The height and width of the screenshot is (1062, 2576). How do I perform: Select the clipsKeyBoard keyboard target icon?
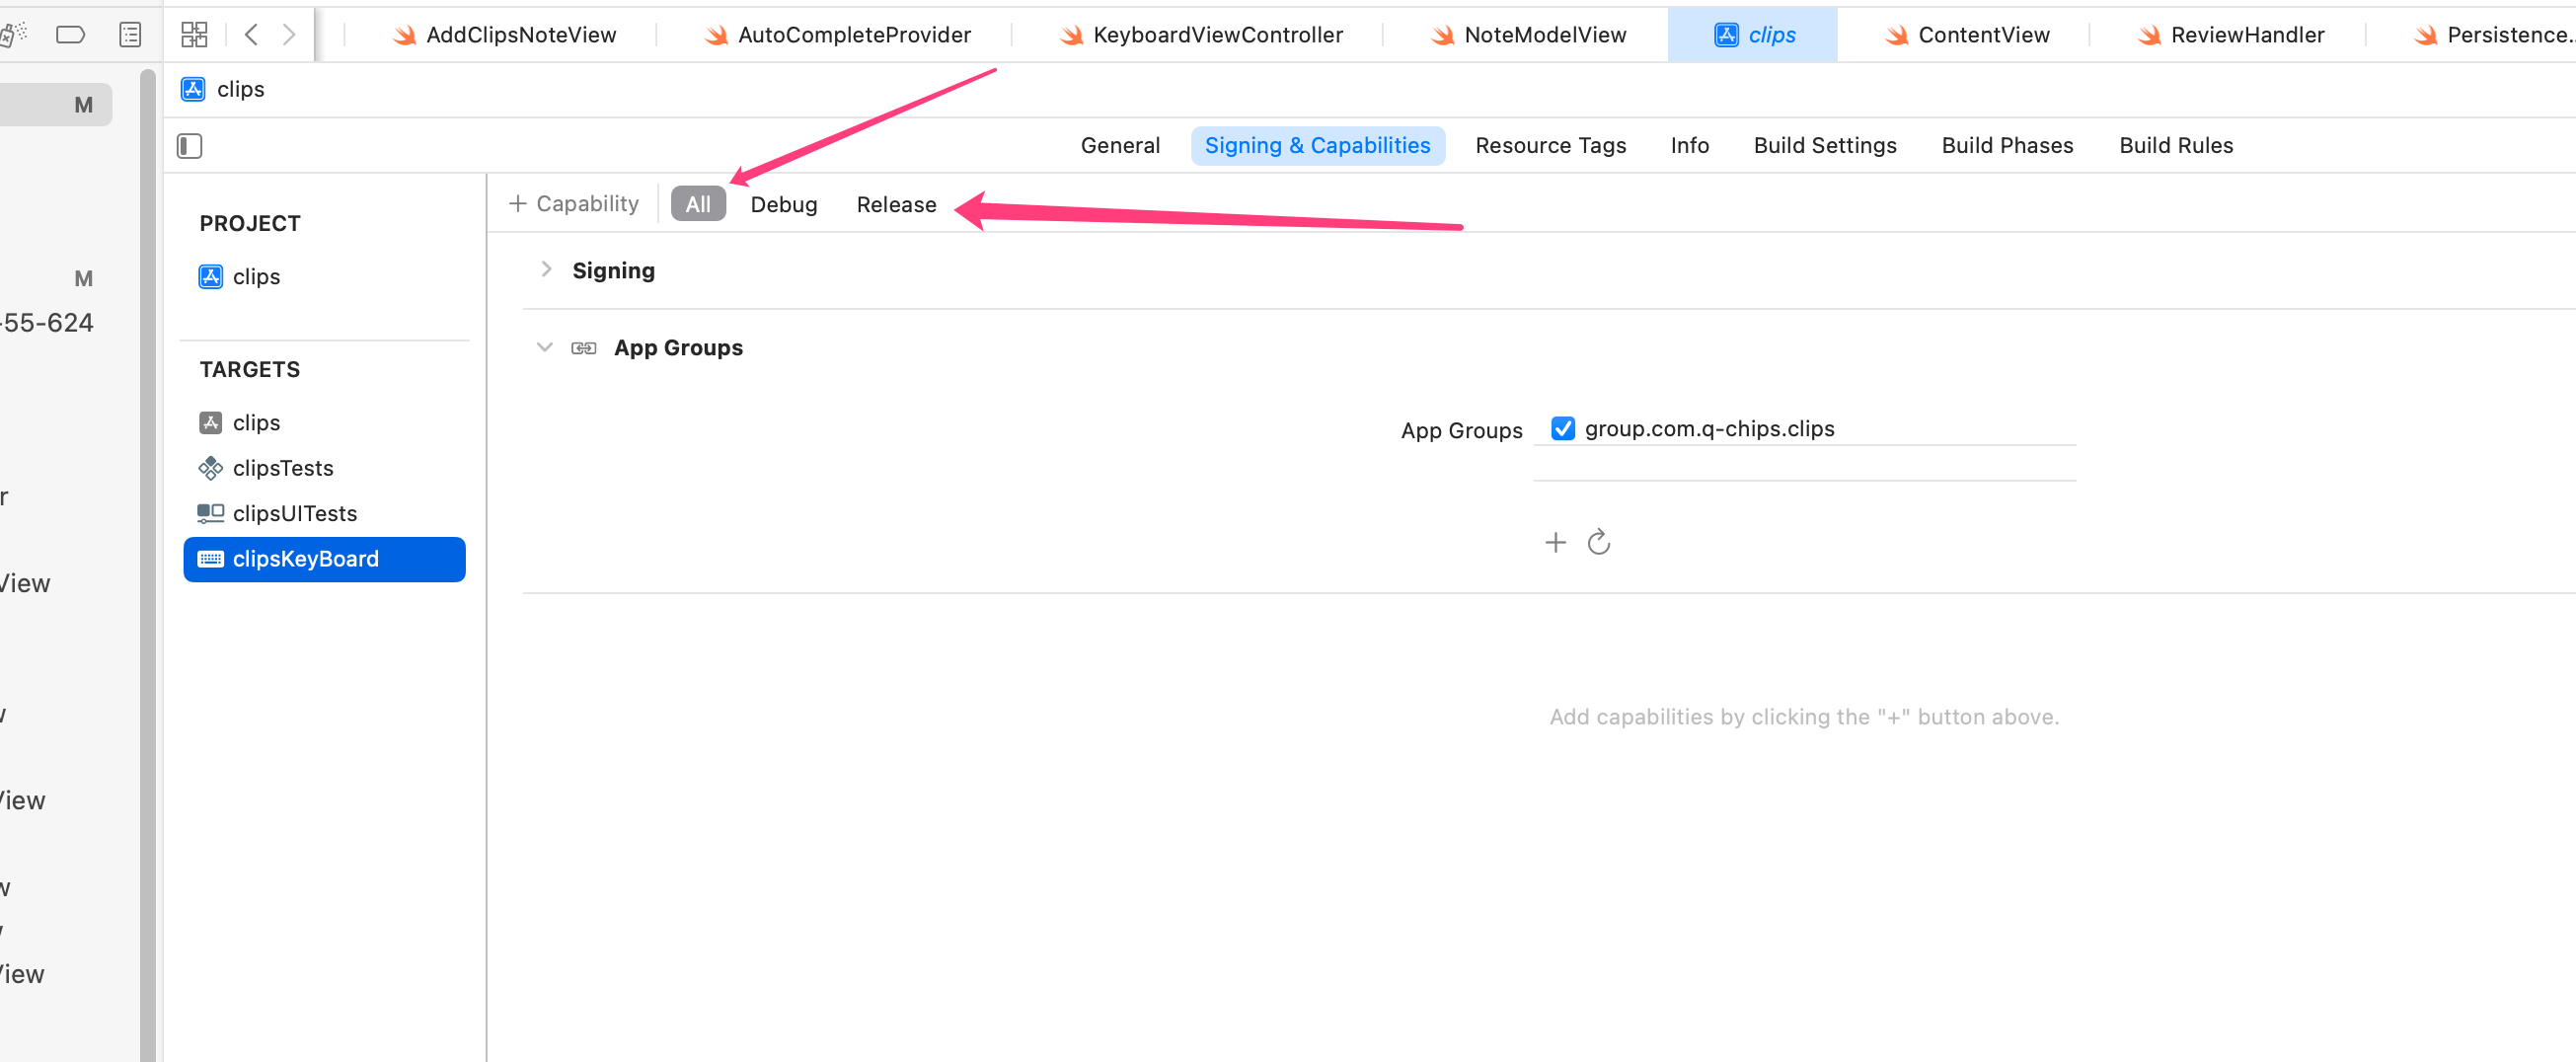pyautogui.click(x=211, y=559)
